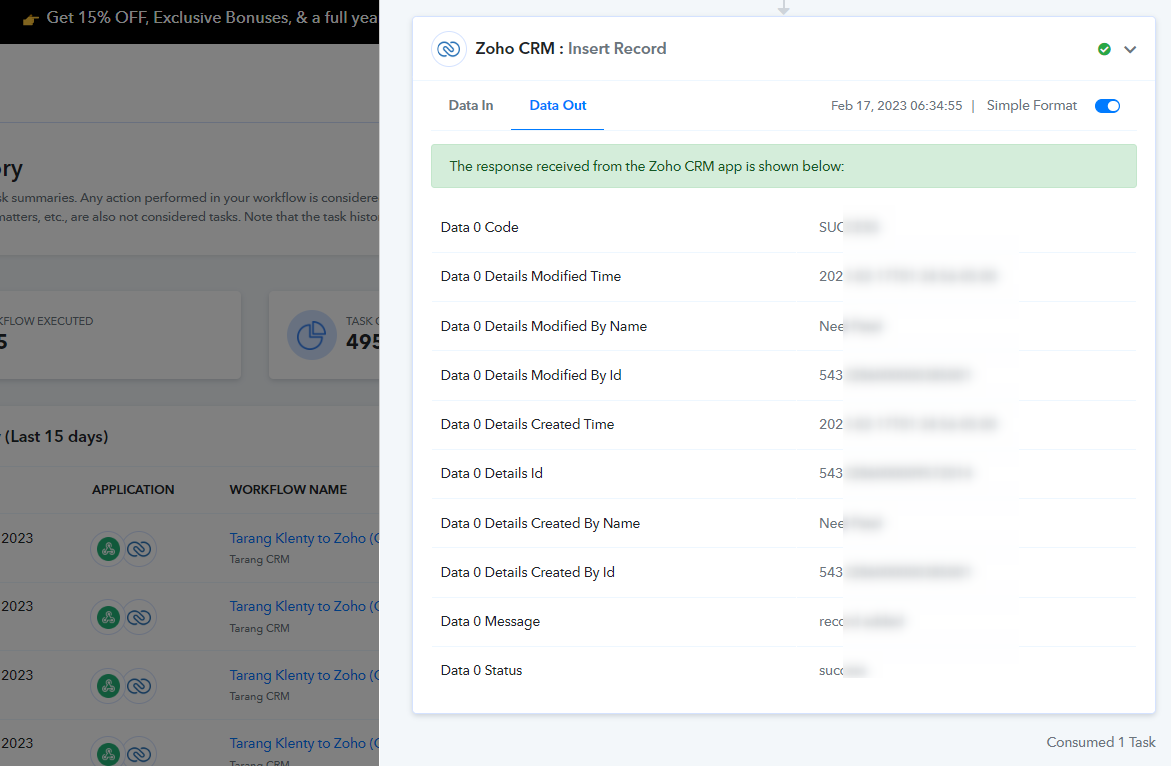1171x766 pixels.
Task: Open first Tarang Klenty to Zoho workflow link
Action: click(304, 538)
